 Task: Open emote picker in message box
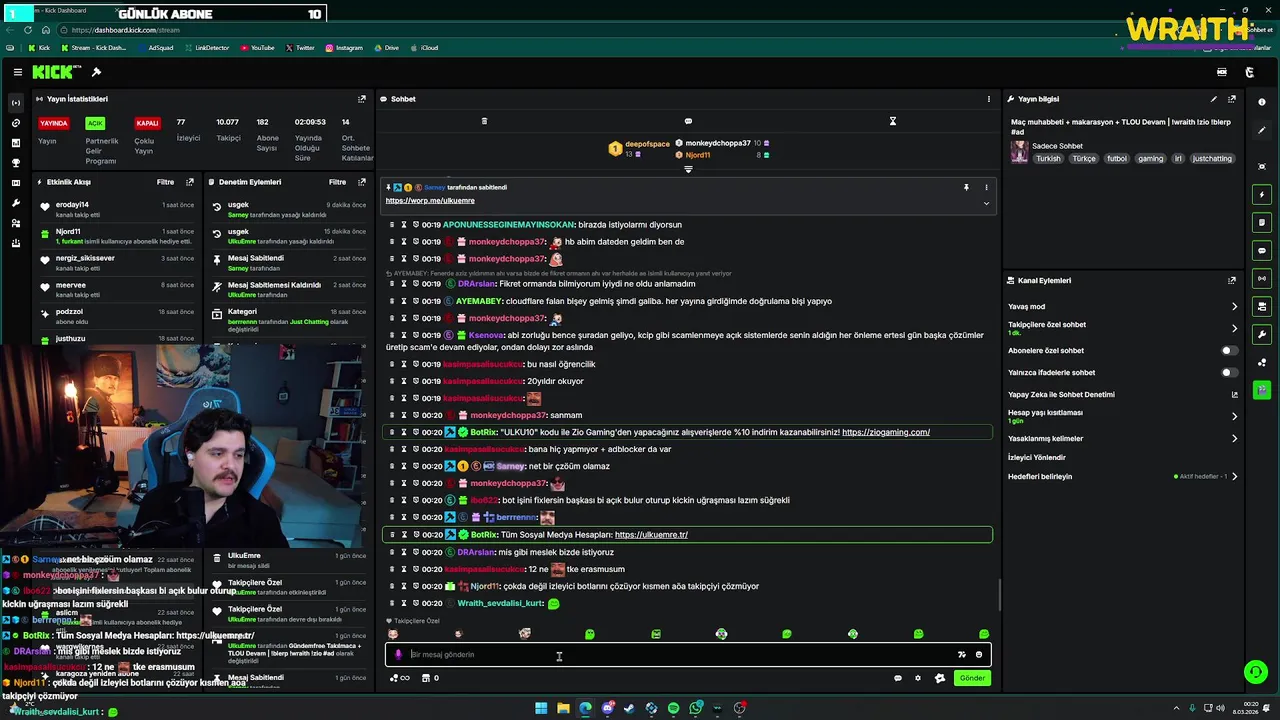(x=979, y=655)
